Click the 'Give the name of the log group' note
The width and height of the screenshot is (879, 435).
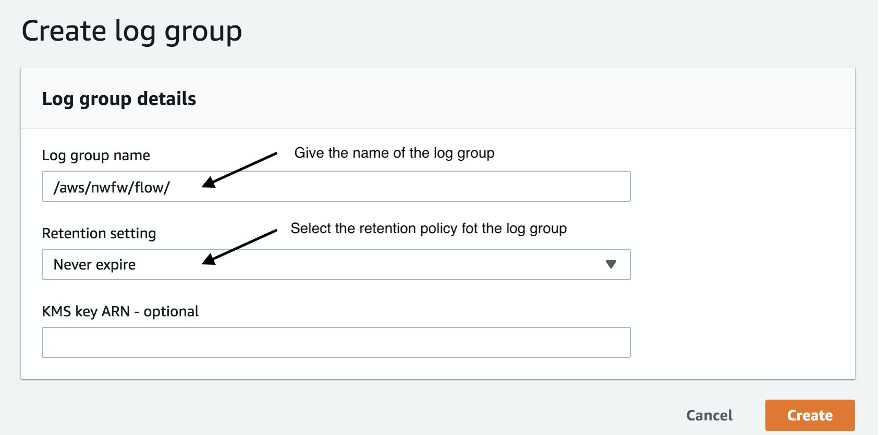[394, 153]
